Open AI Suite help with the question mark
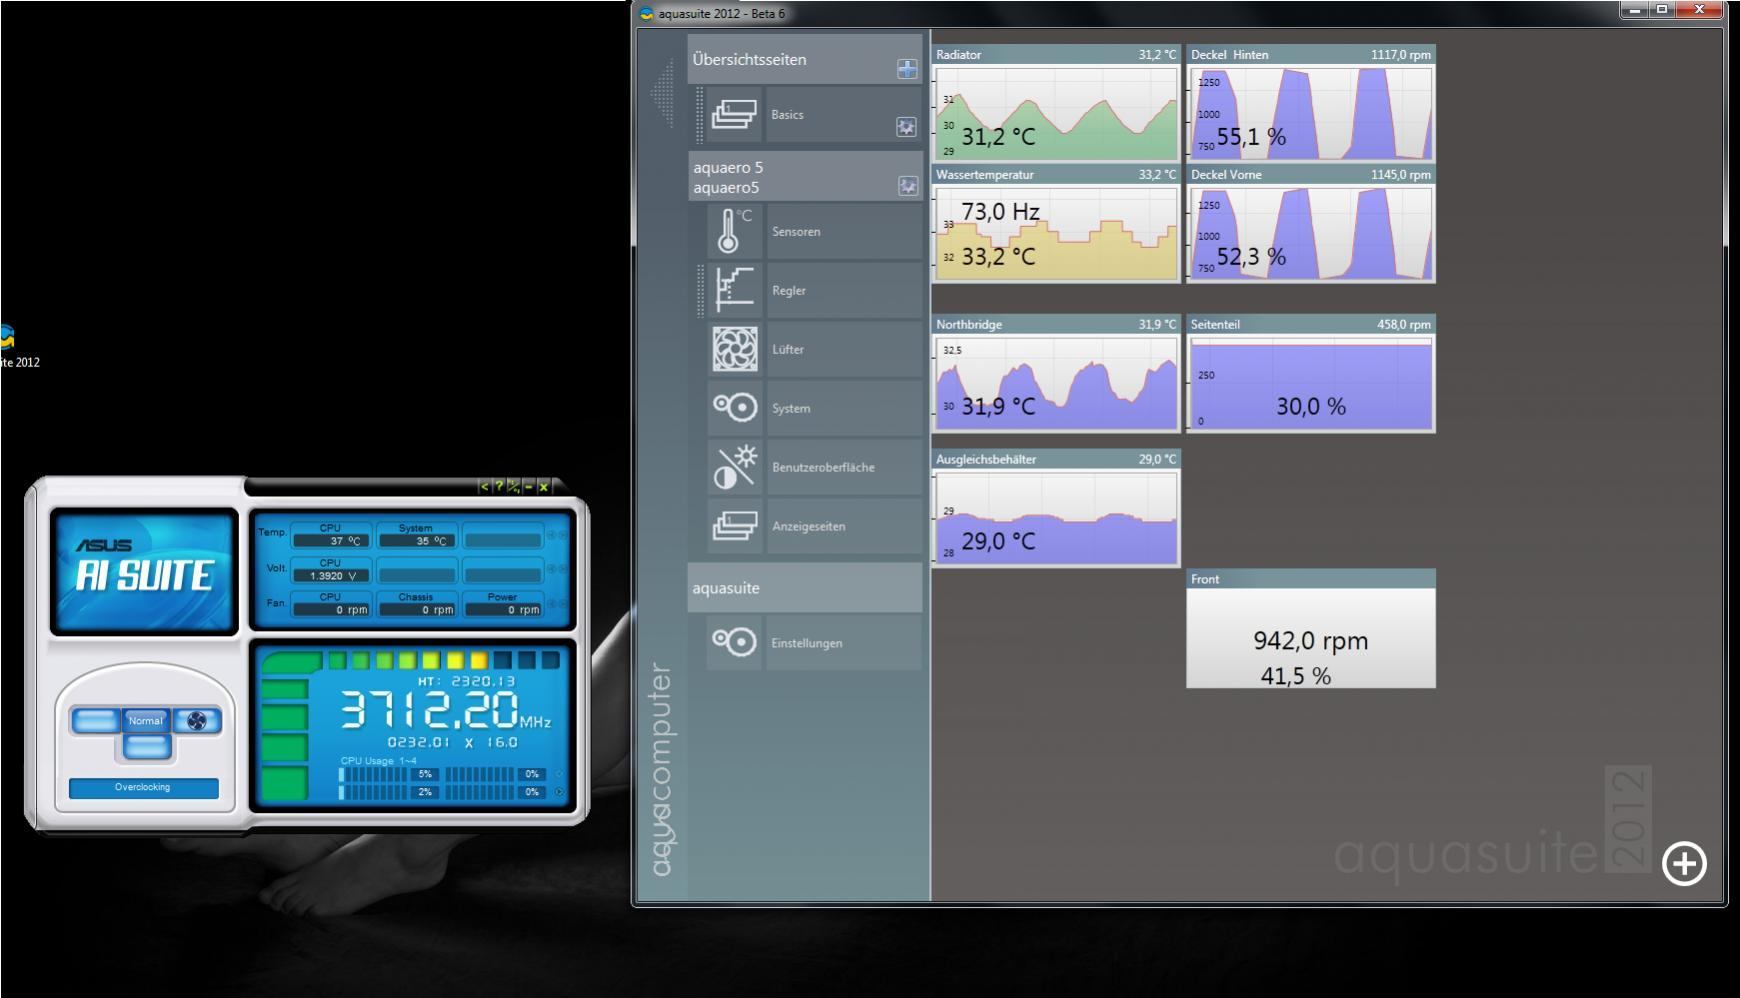The width and height of the screenshot is (1740, 998). (498, 487)
